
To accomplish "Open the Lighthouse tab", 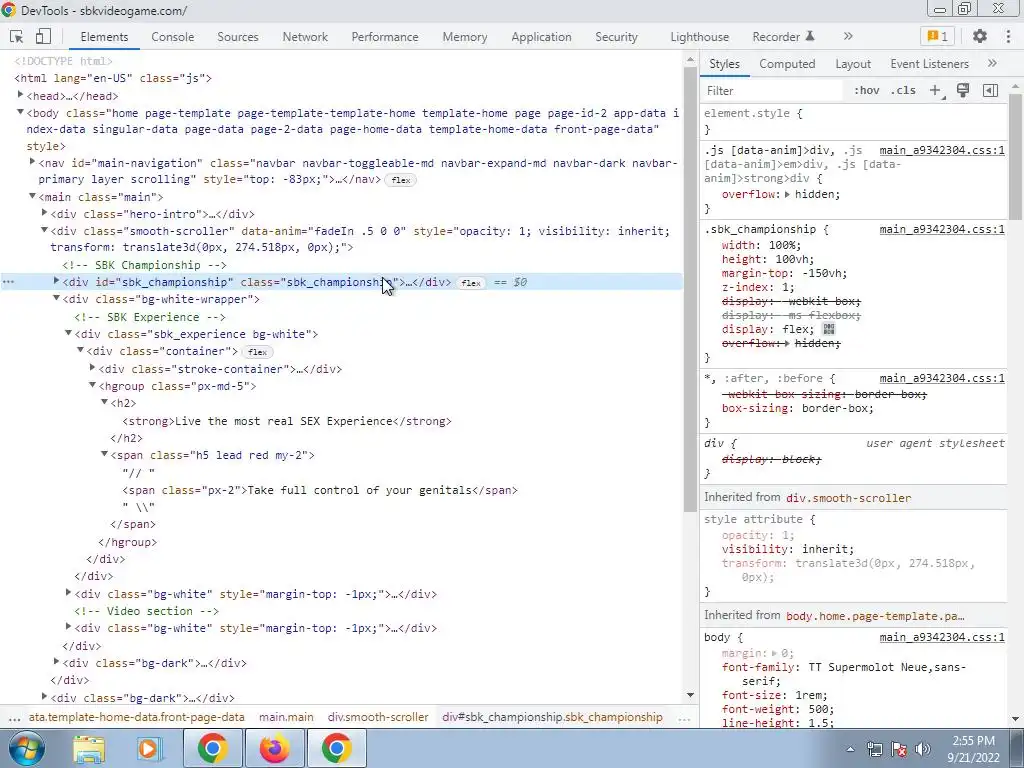I will tap(699, 37).
